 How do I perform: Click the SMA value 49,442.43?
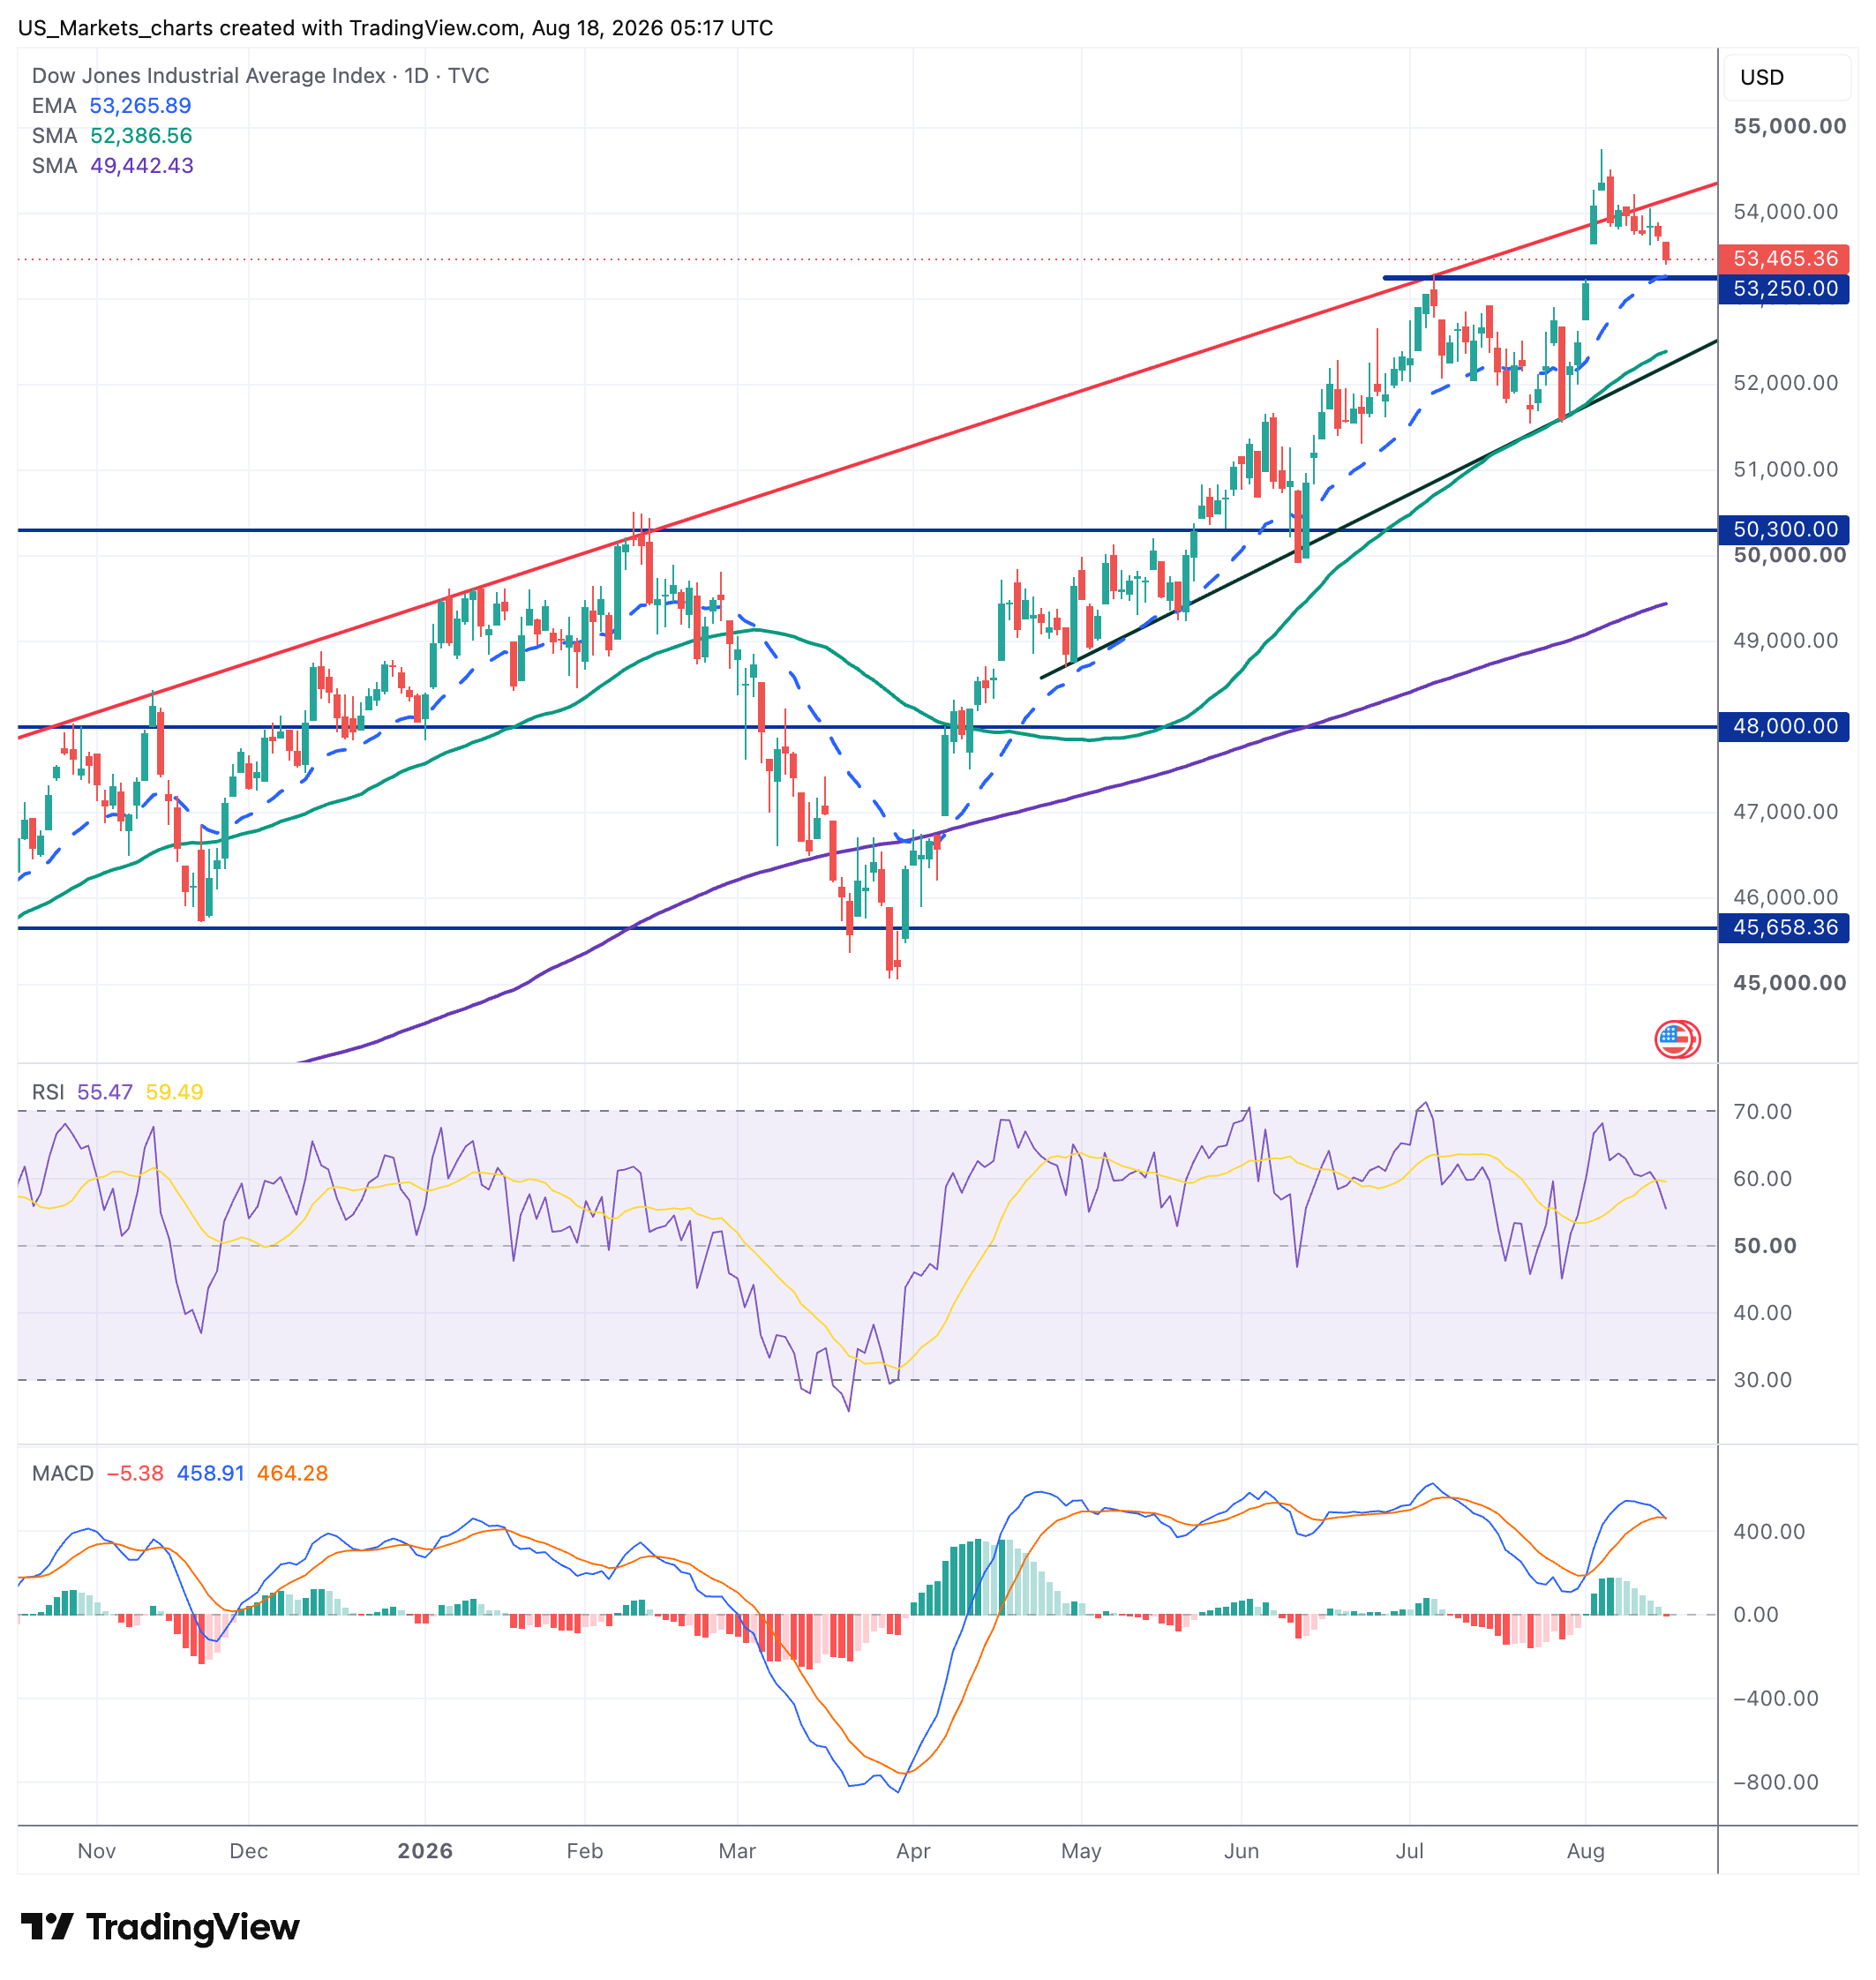[142, 166]
